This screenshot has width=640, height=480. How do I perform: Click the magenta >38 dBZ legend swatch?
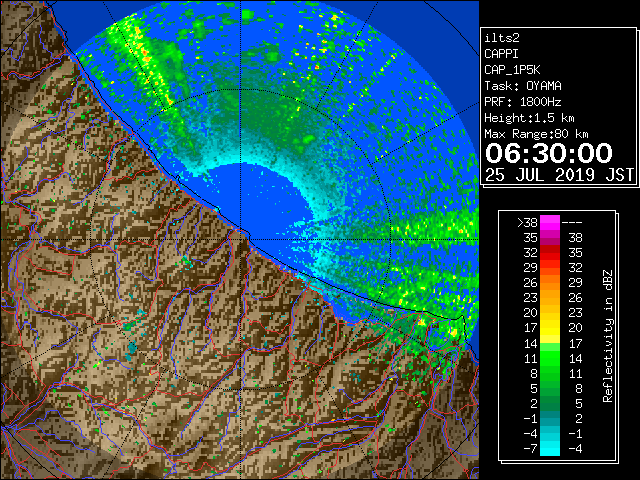point(550,223)
